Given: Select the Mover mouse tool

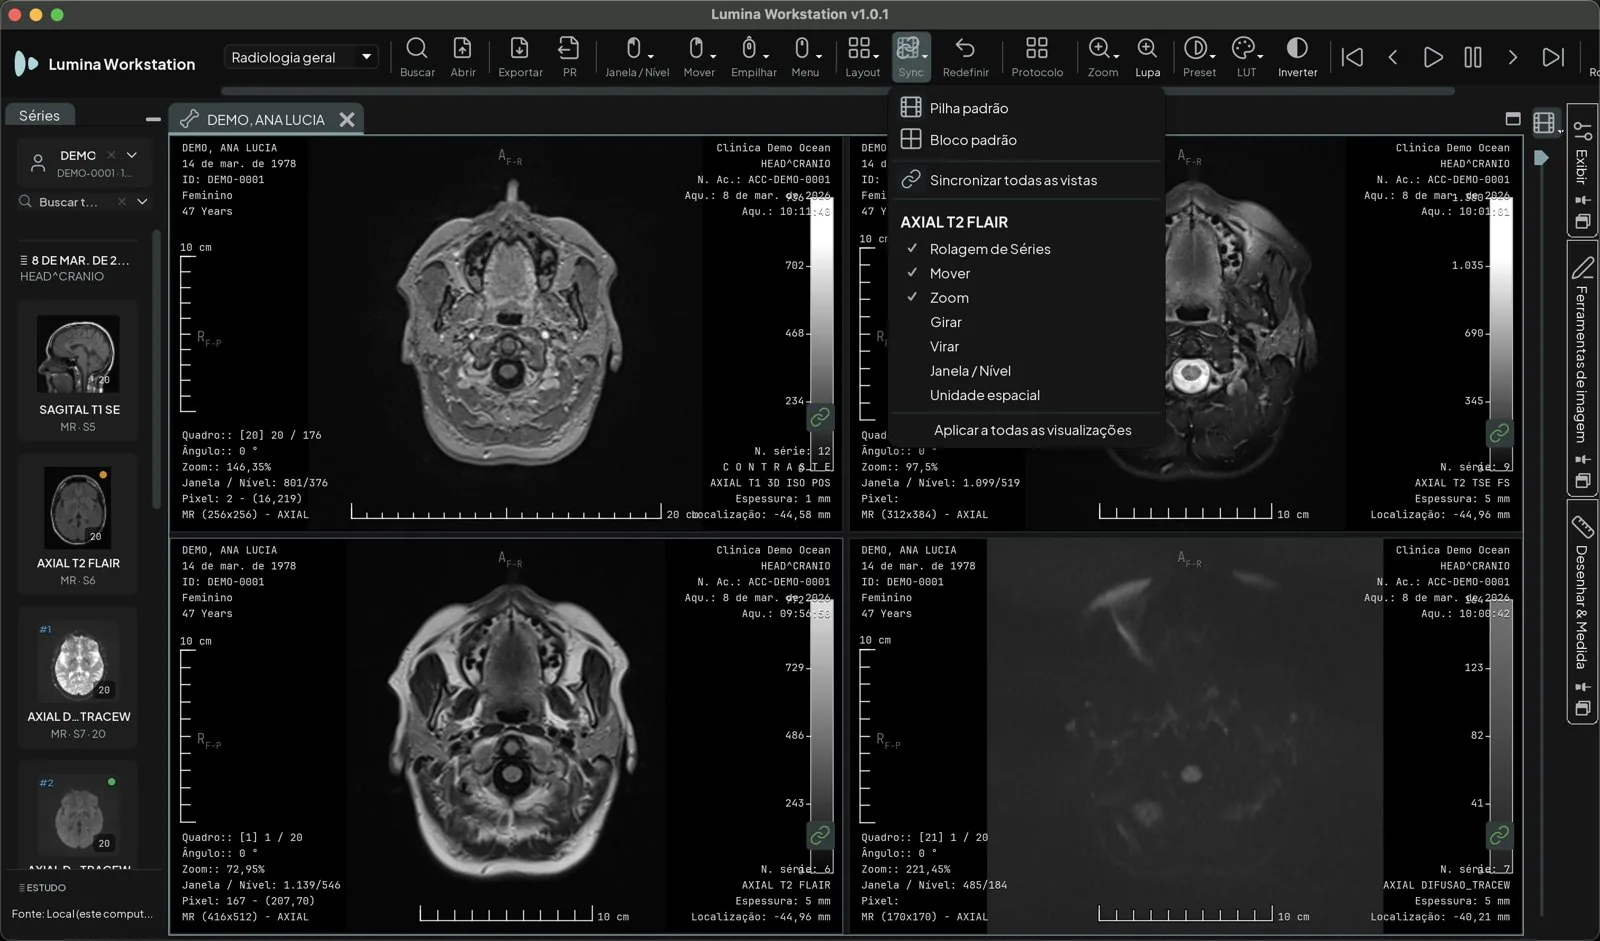Looking at the screenshot, I should point(699,57).
